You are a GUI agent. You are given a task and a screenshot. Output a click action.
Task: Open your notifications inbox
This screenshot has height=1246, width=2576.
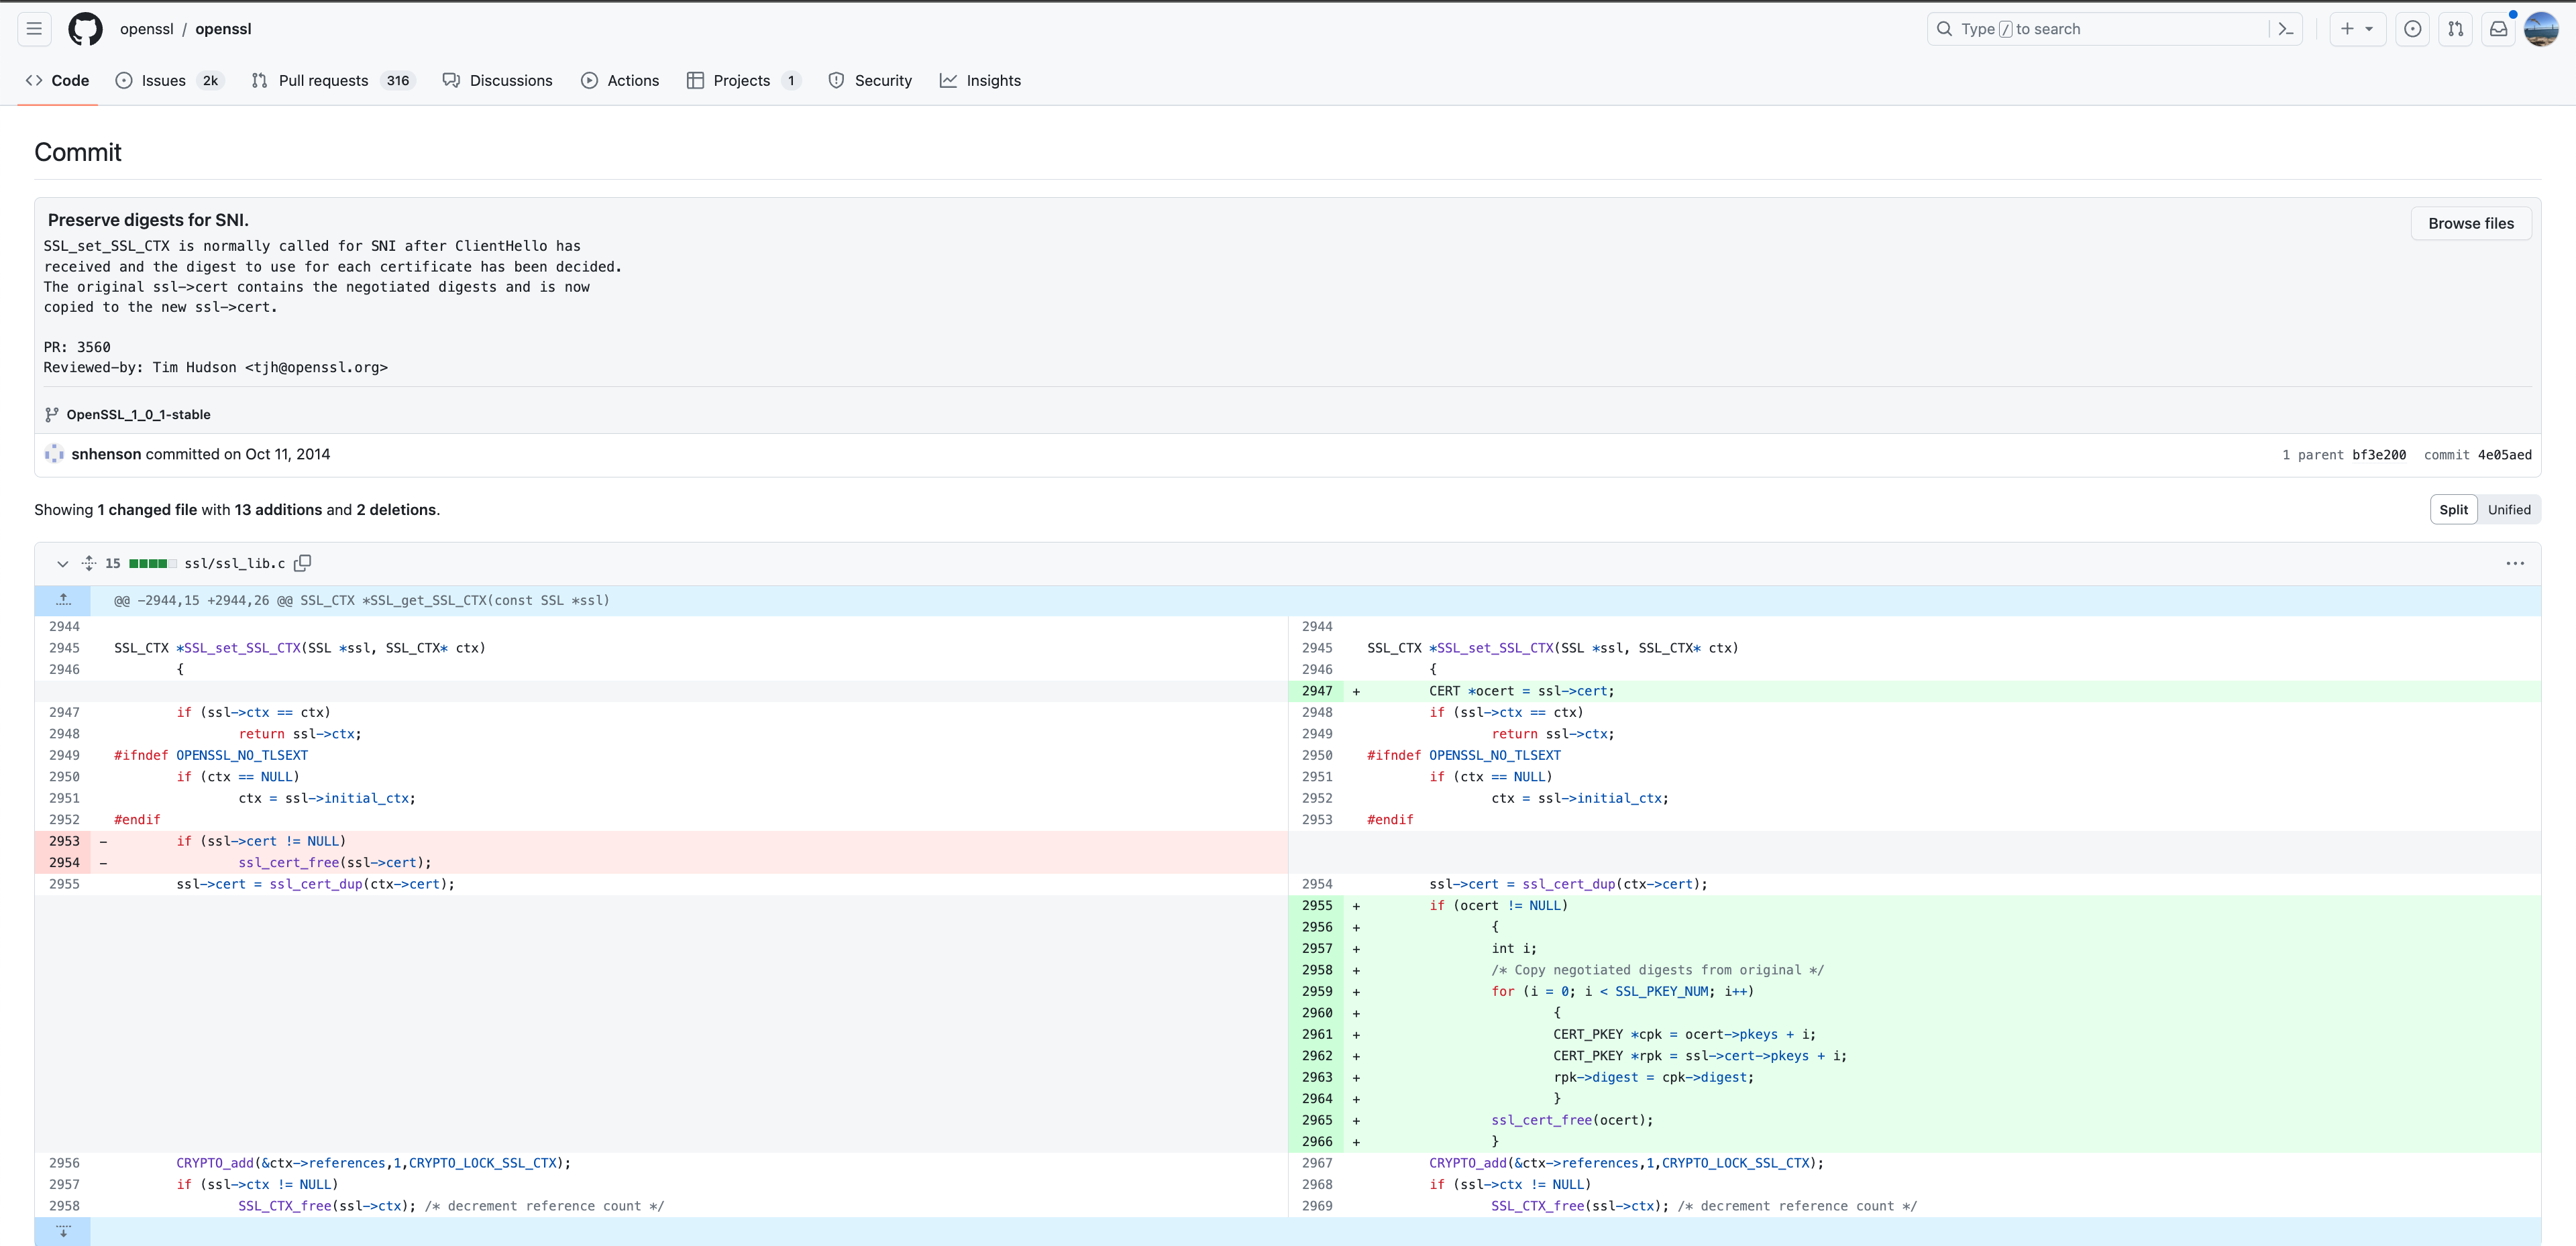2498,28
